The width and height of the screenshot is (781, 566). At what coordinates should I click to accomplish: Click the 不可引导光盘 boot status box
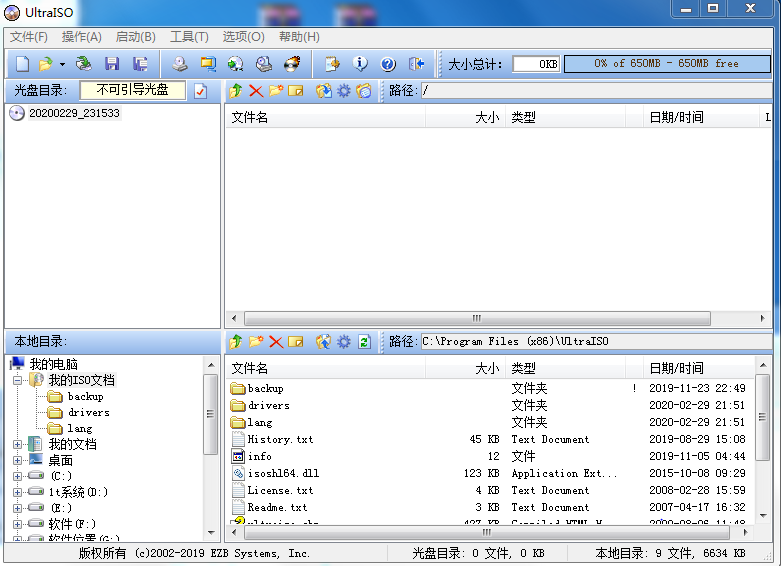point(132,90)
